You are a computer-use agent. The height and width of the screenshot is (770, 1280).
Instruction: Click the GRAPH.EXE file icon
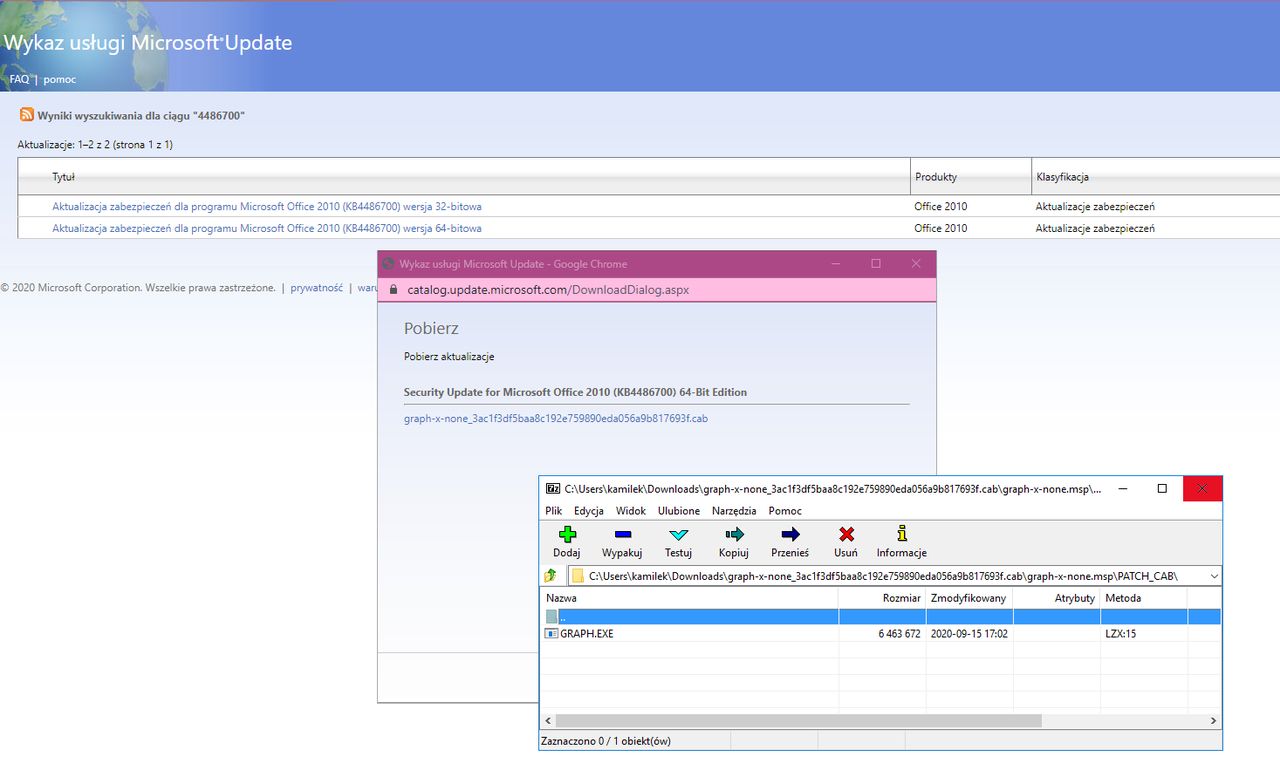[551, 634]
